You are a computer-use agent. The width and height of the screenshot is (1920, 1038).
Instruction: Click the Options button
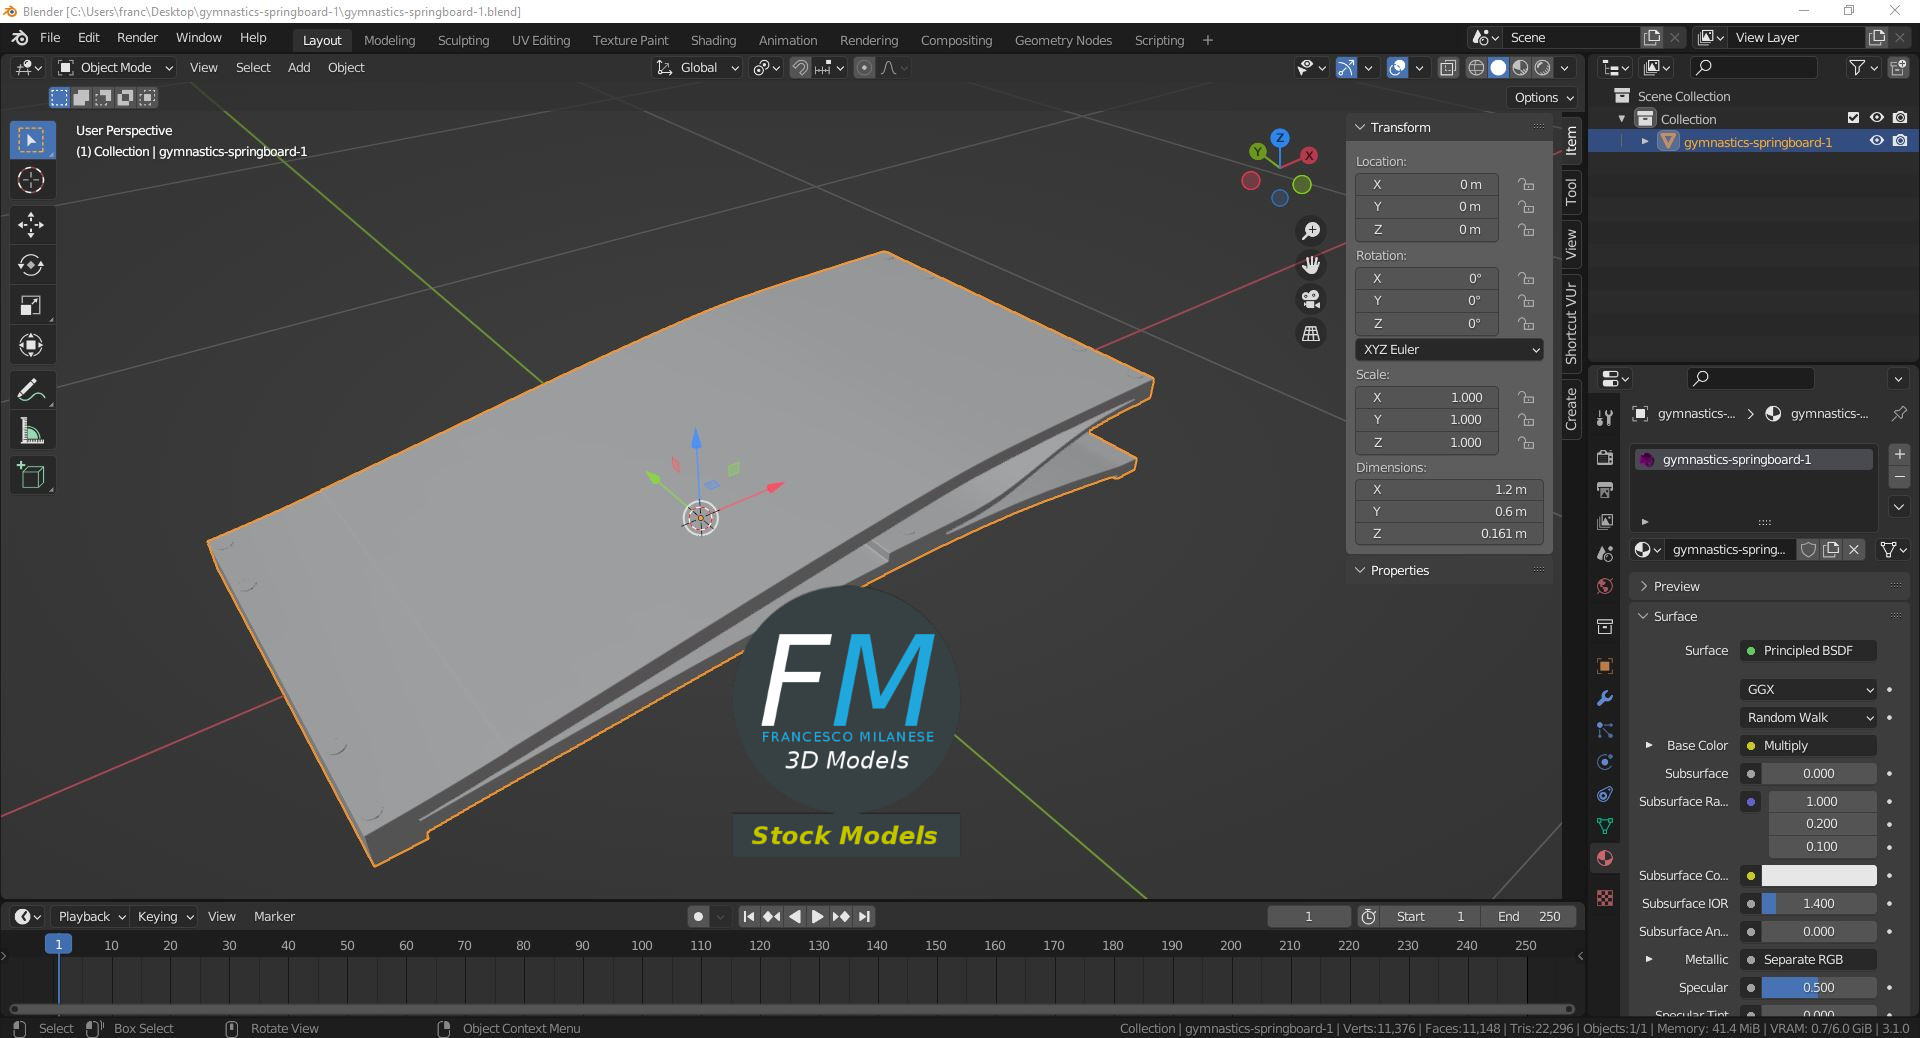click(1544, 98)
